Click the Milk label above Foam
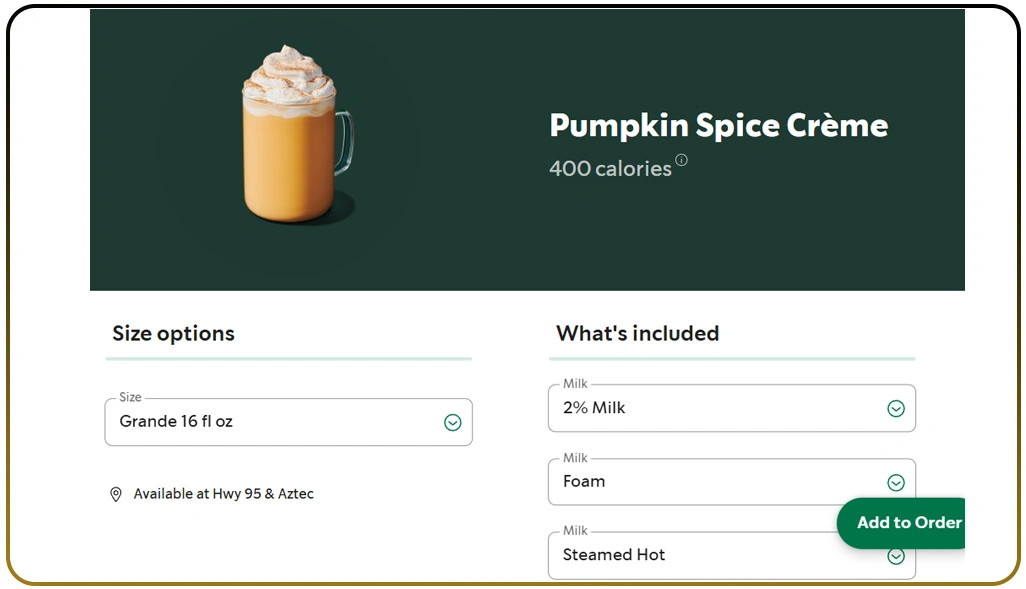The width and height of the screenshot is (1026, 589). point(575,458)
